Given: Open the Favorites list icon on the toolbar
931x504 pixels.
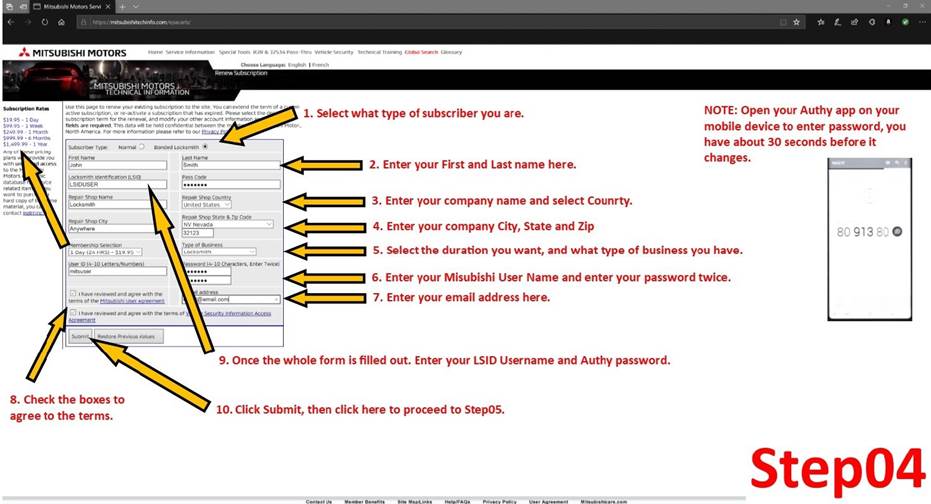Looking at the screenshot, I should pos(821,22).
